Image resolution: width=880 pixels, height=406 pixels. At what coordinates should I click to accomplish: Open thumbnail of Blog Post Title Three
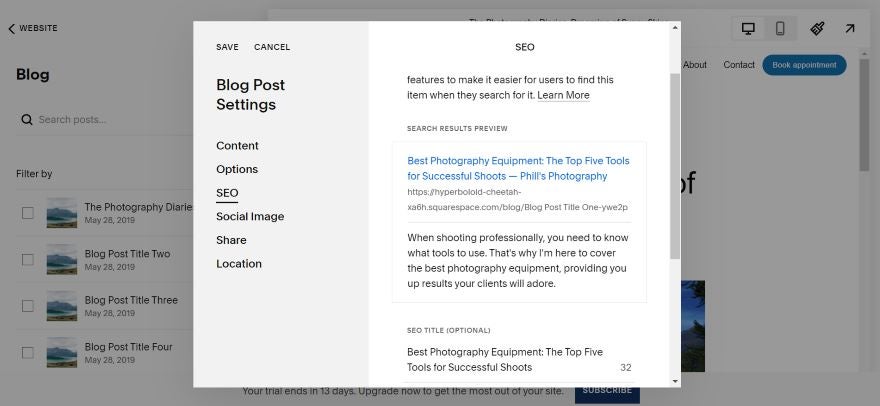pyautogui.click(x=62, y=306)
